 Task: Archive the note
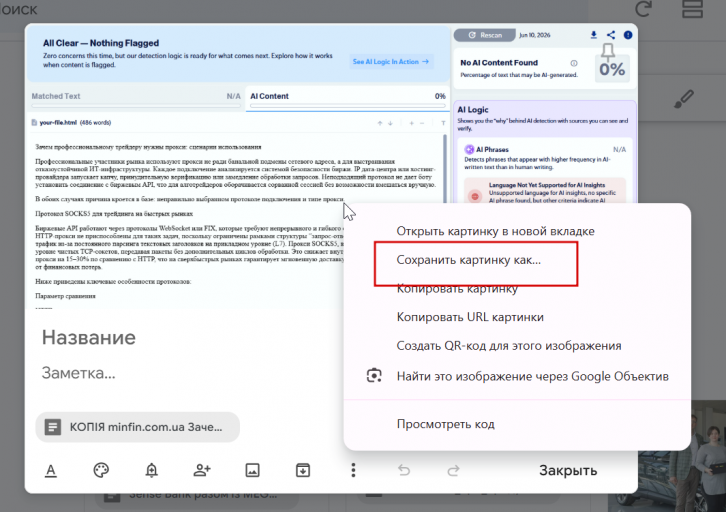pos(303,470)
